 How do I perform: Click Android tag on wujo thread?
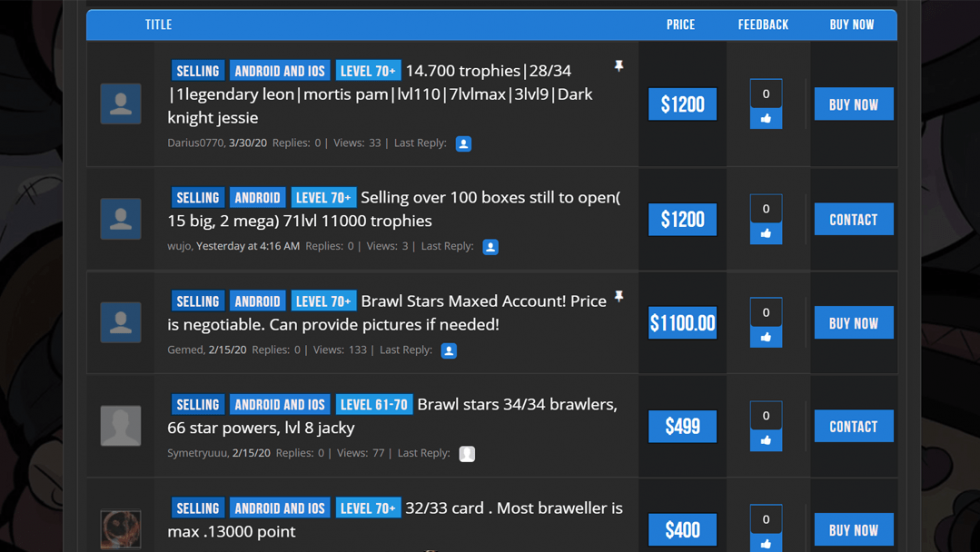click(x=258, y=198)
